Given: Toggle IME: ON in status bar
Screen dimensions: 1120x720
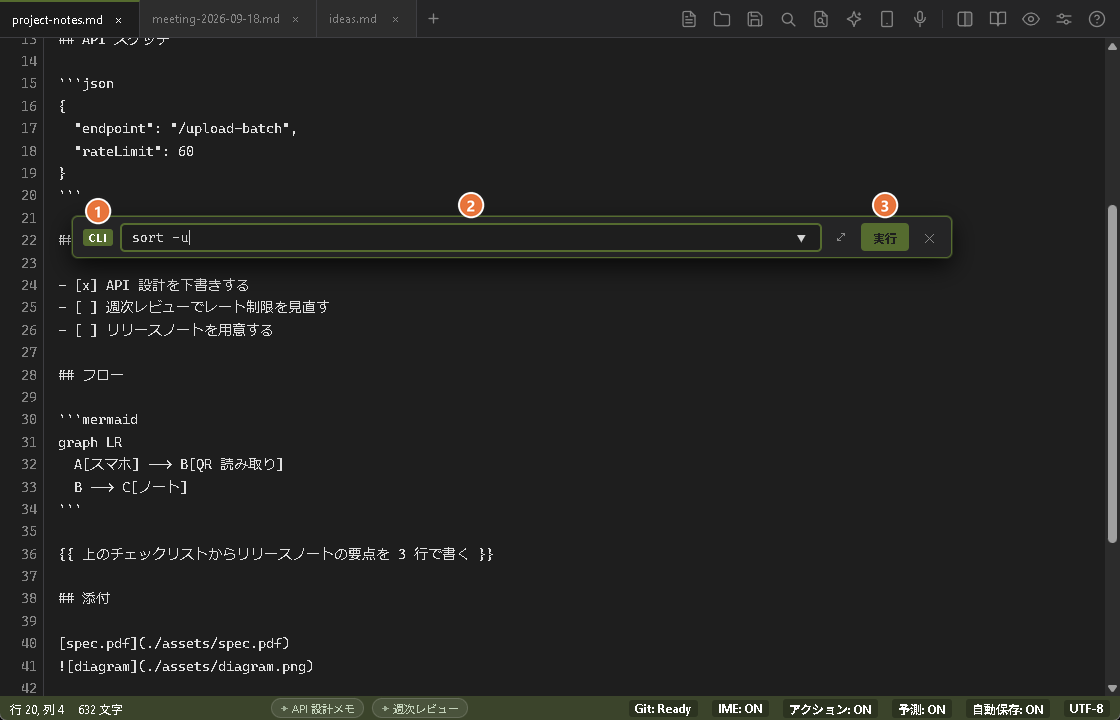Looking at the screenshot, I should (740, 709).
